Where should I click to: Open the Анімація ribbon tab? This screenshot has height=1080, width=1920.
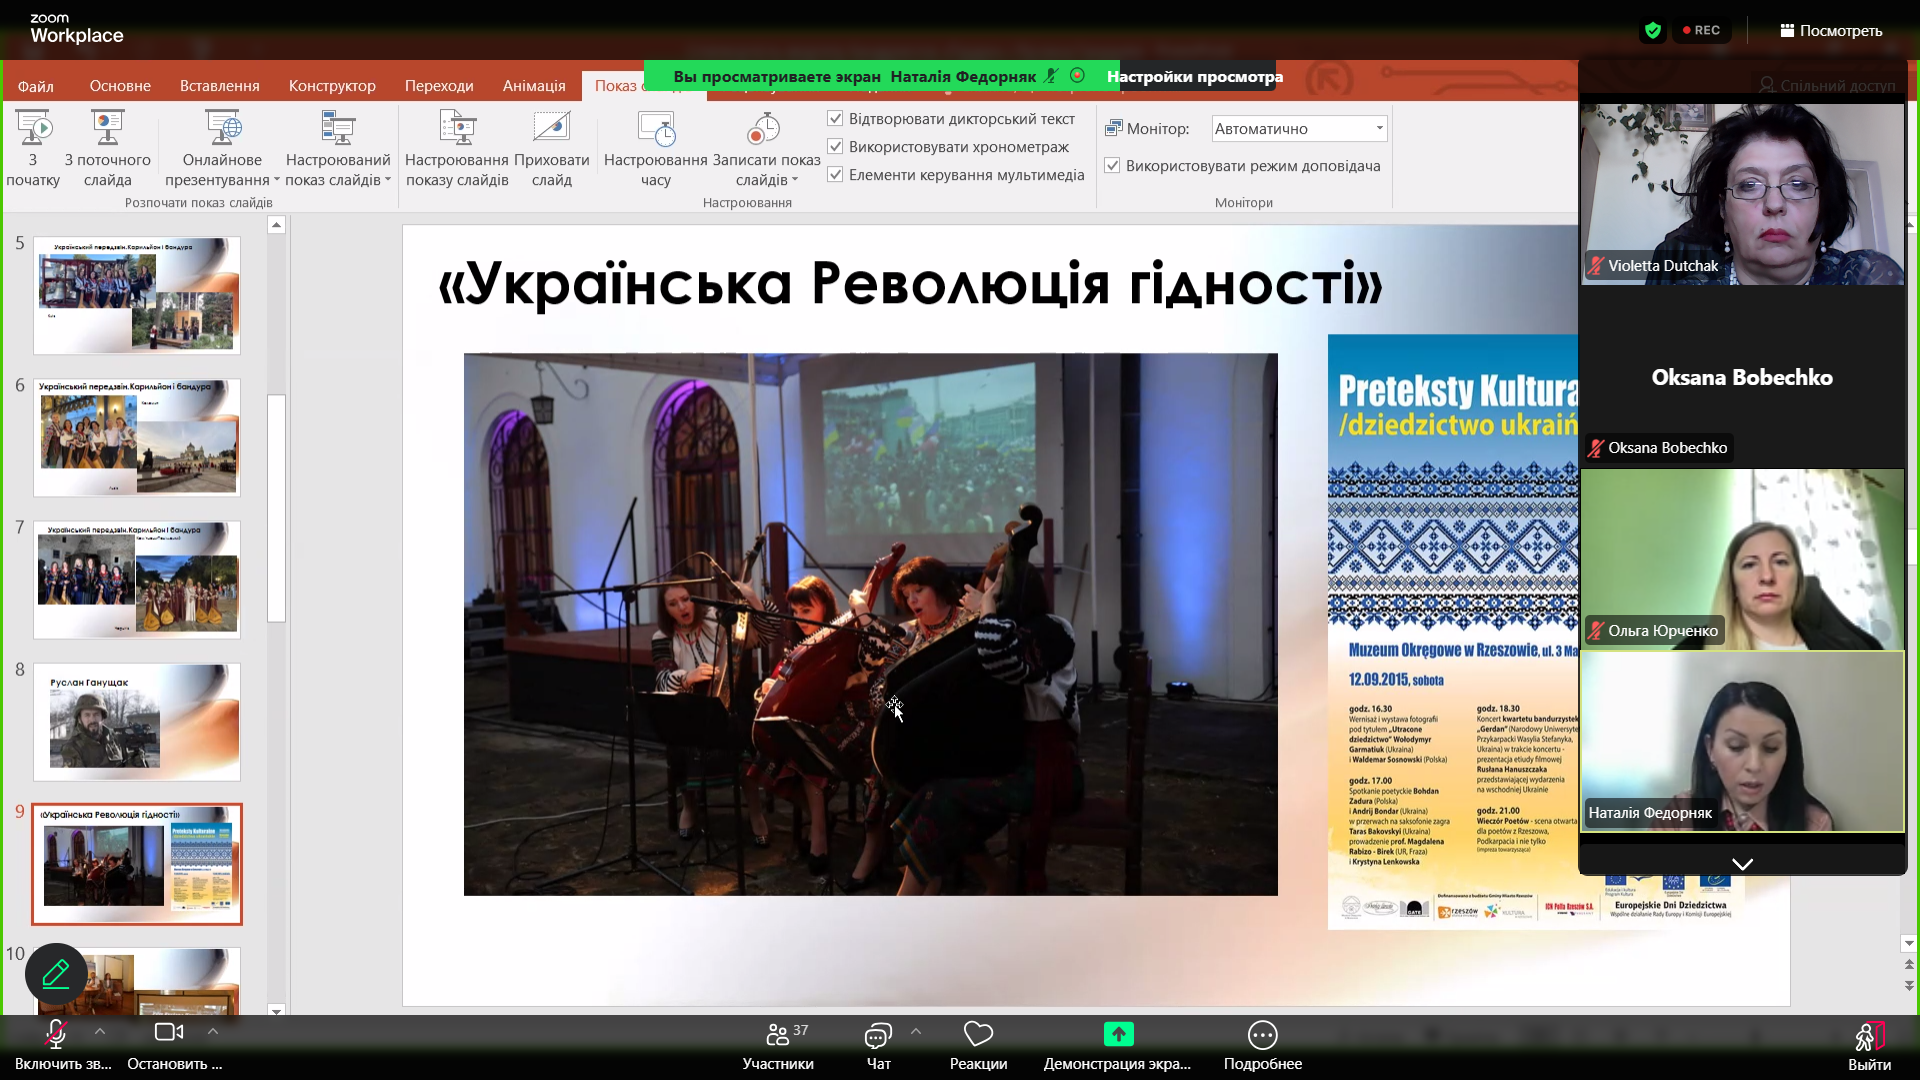(534, 86)
